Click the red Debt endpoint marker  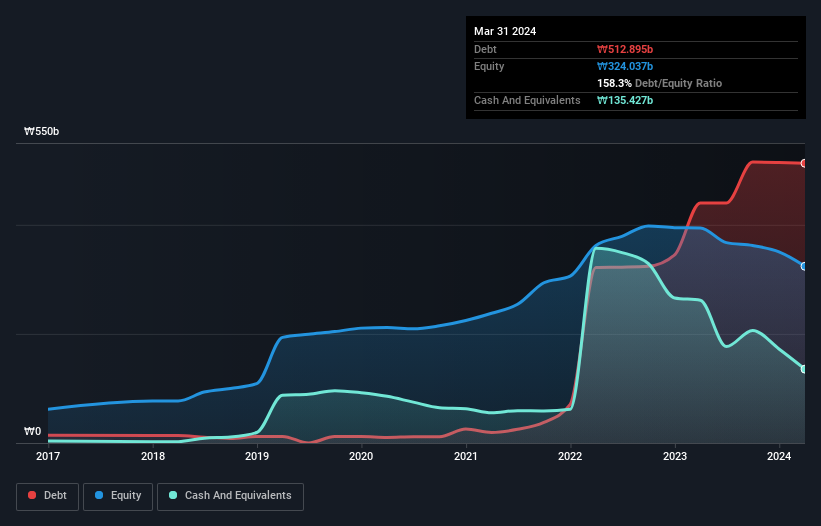click(804, 163)
